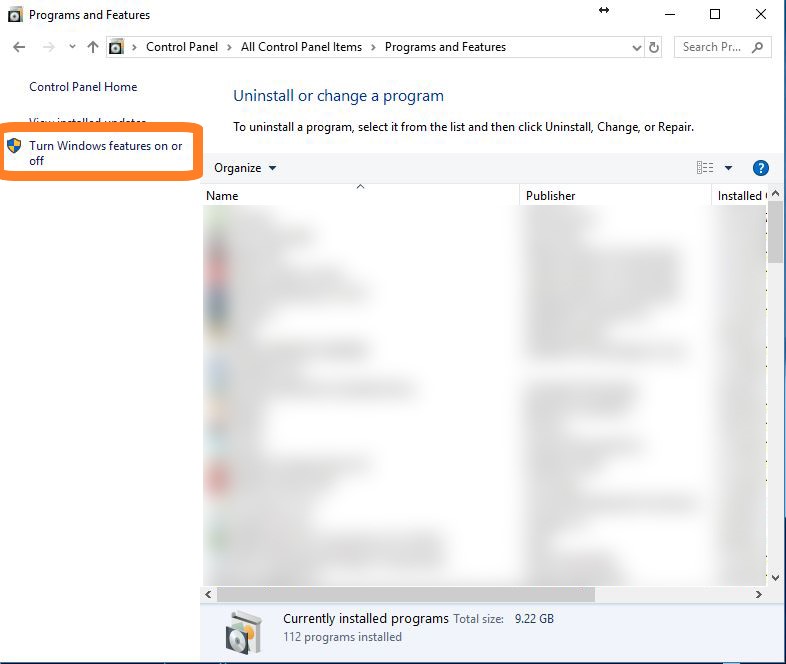Sort the list by Publisher column

(615, 195)
